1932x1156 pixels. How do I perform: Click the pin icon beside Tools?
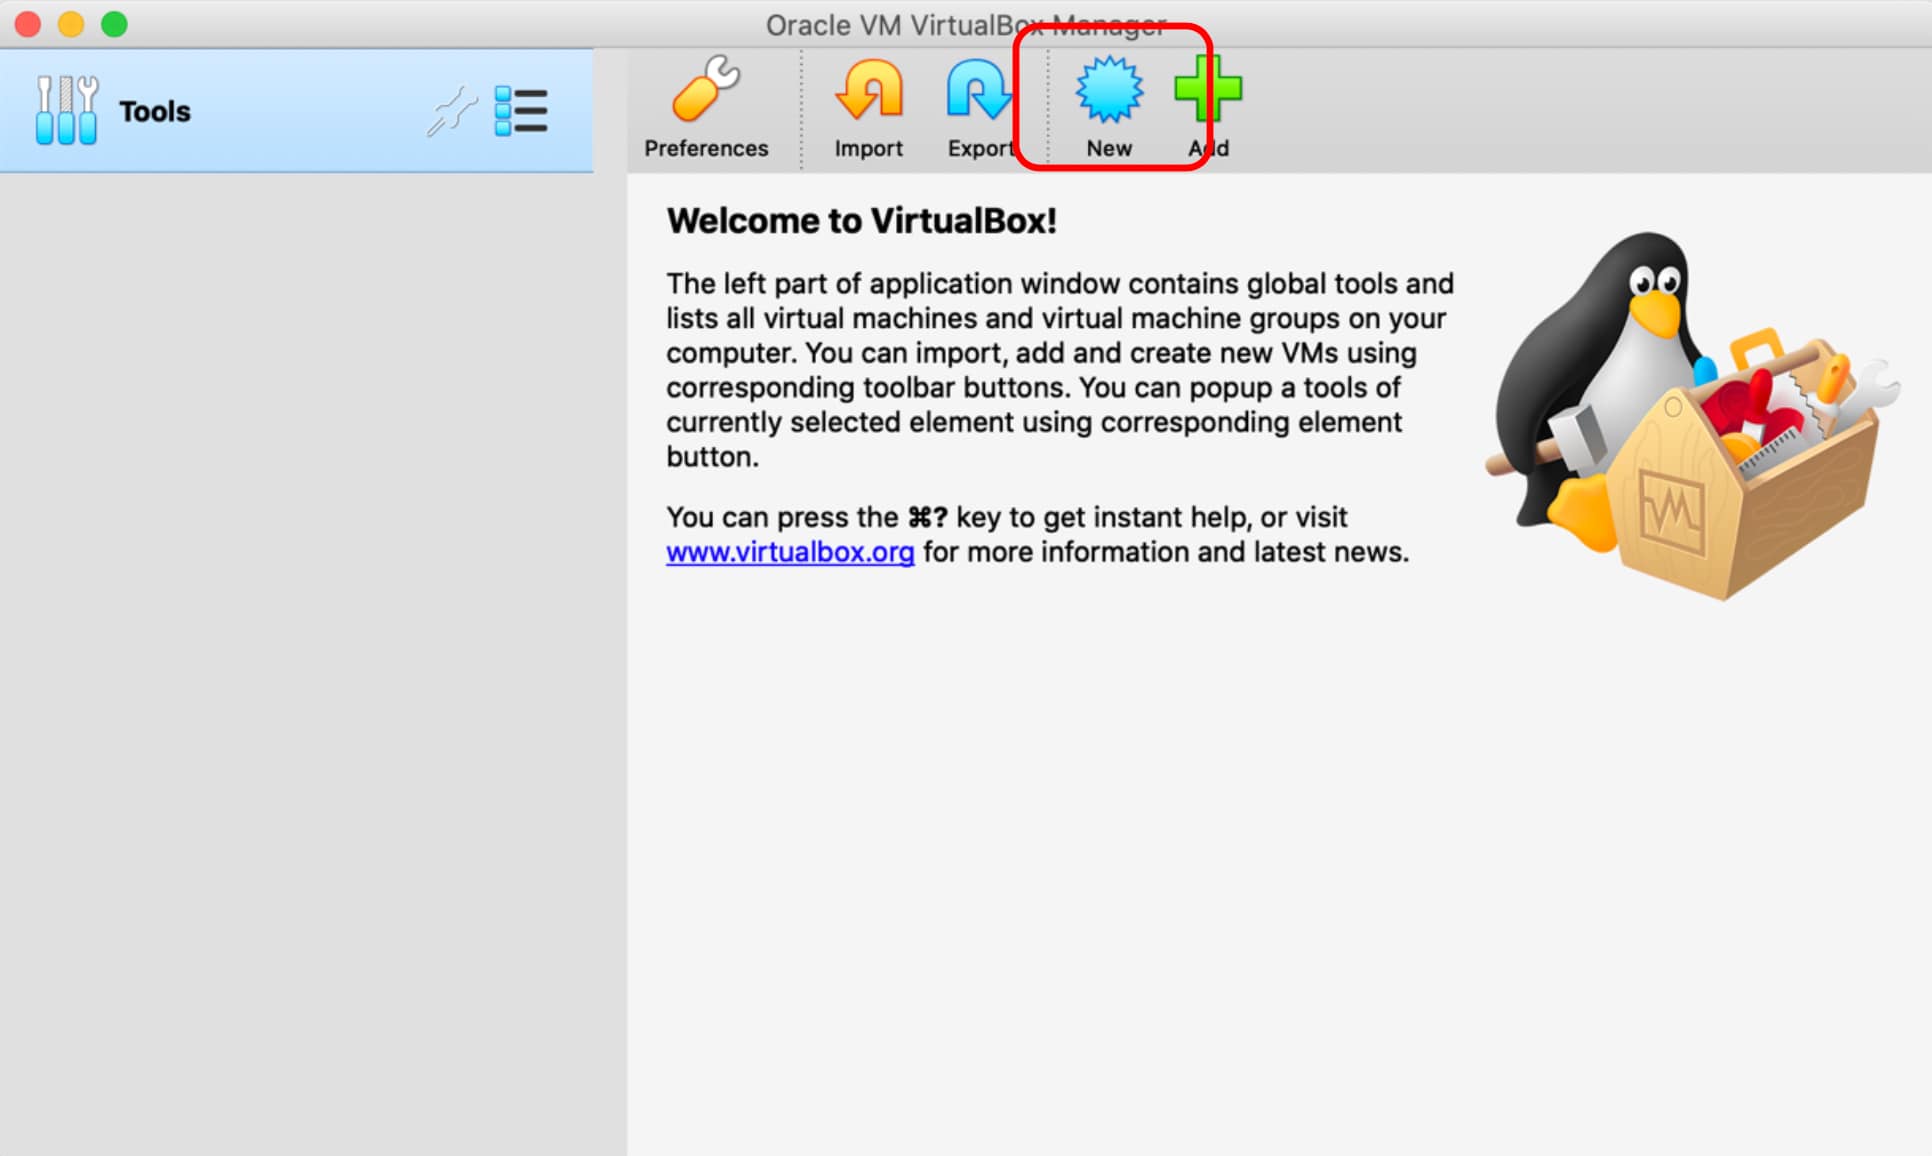click(452, 110)
